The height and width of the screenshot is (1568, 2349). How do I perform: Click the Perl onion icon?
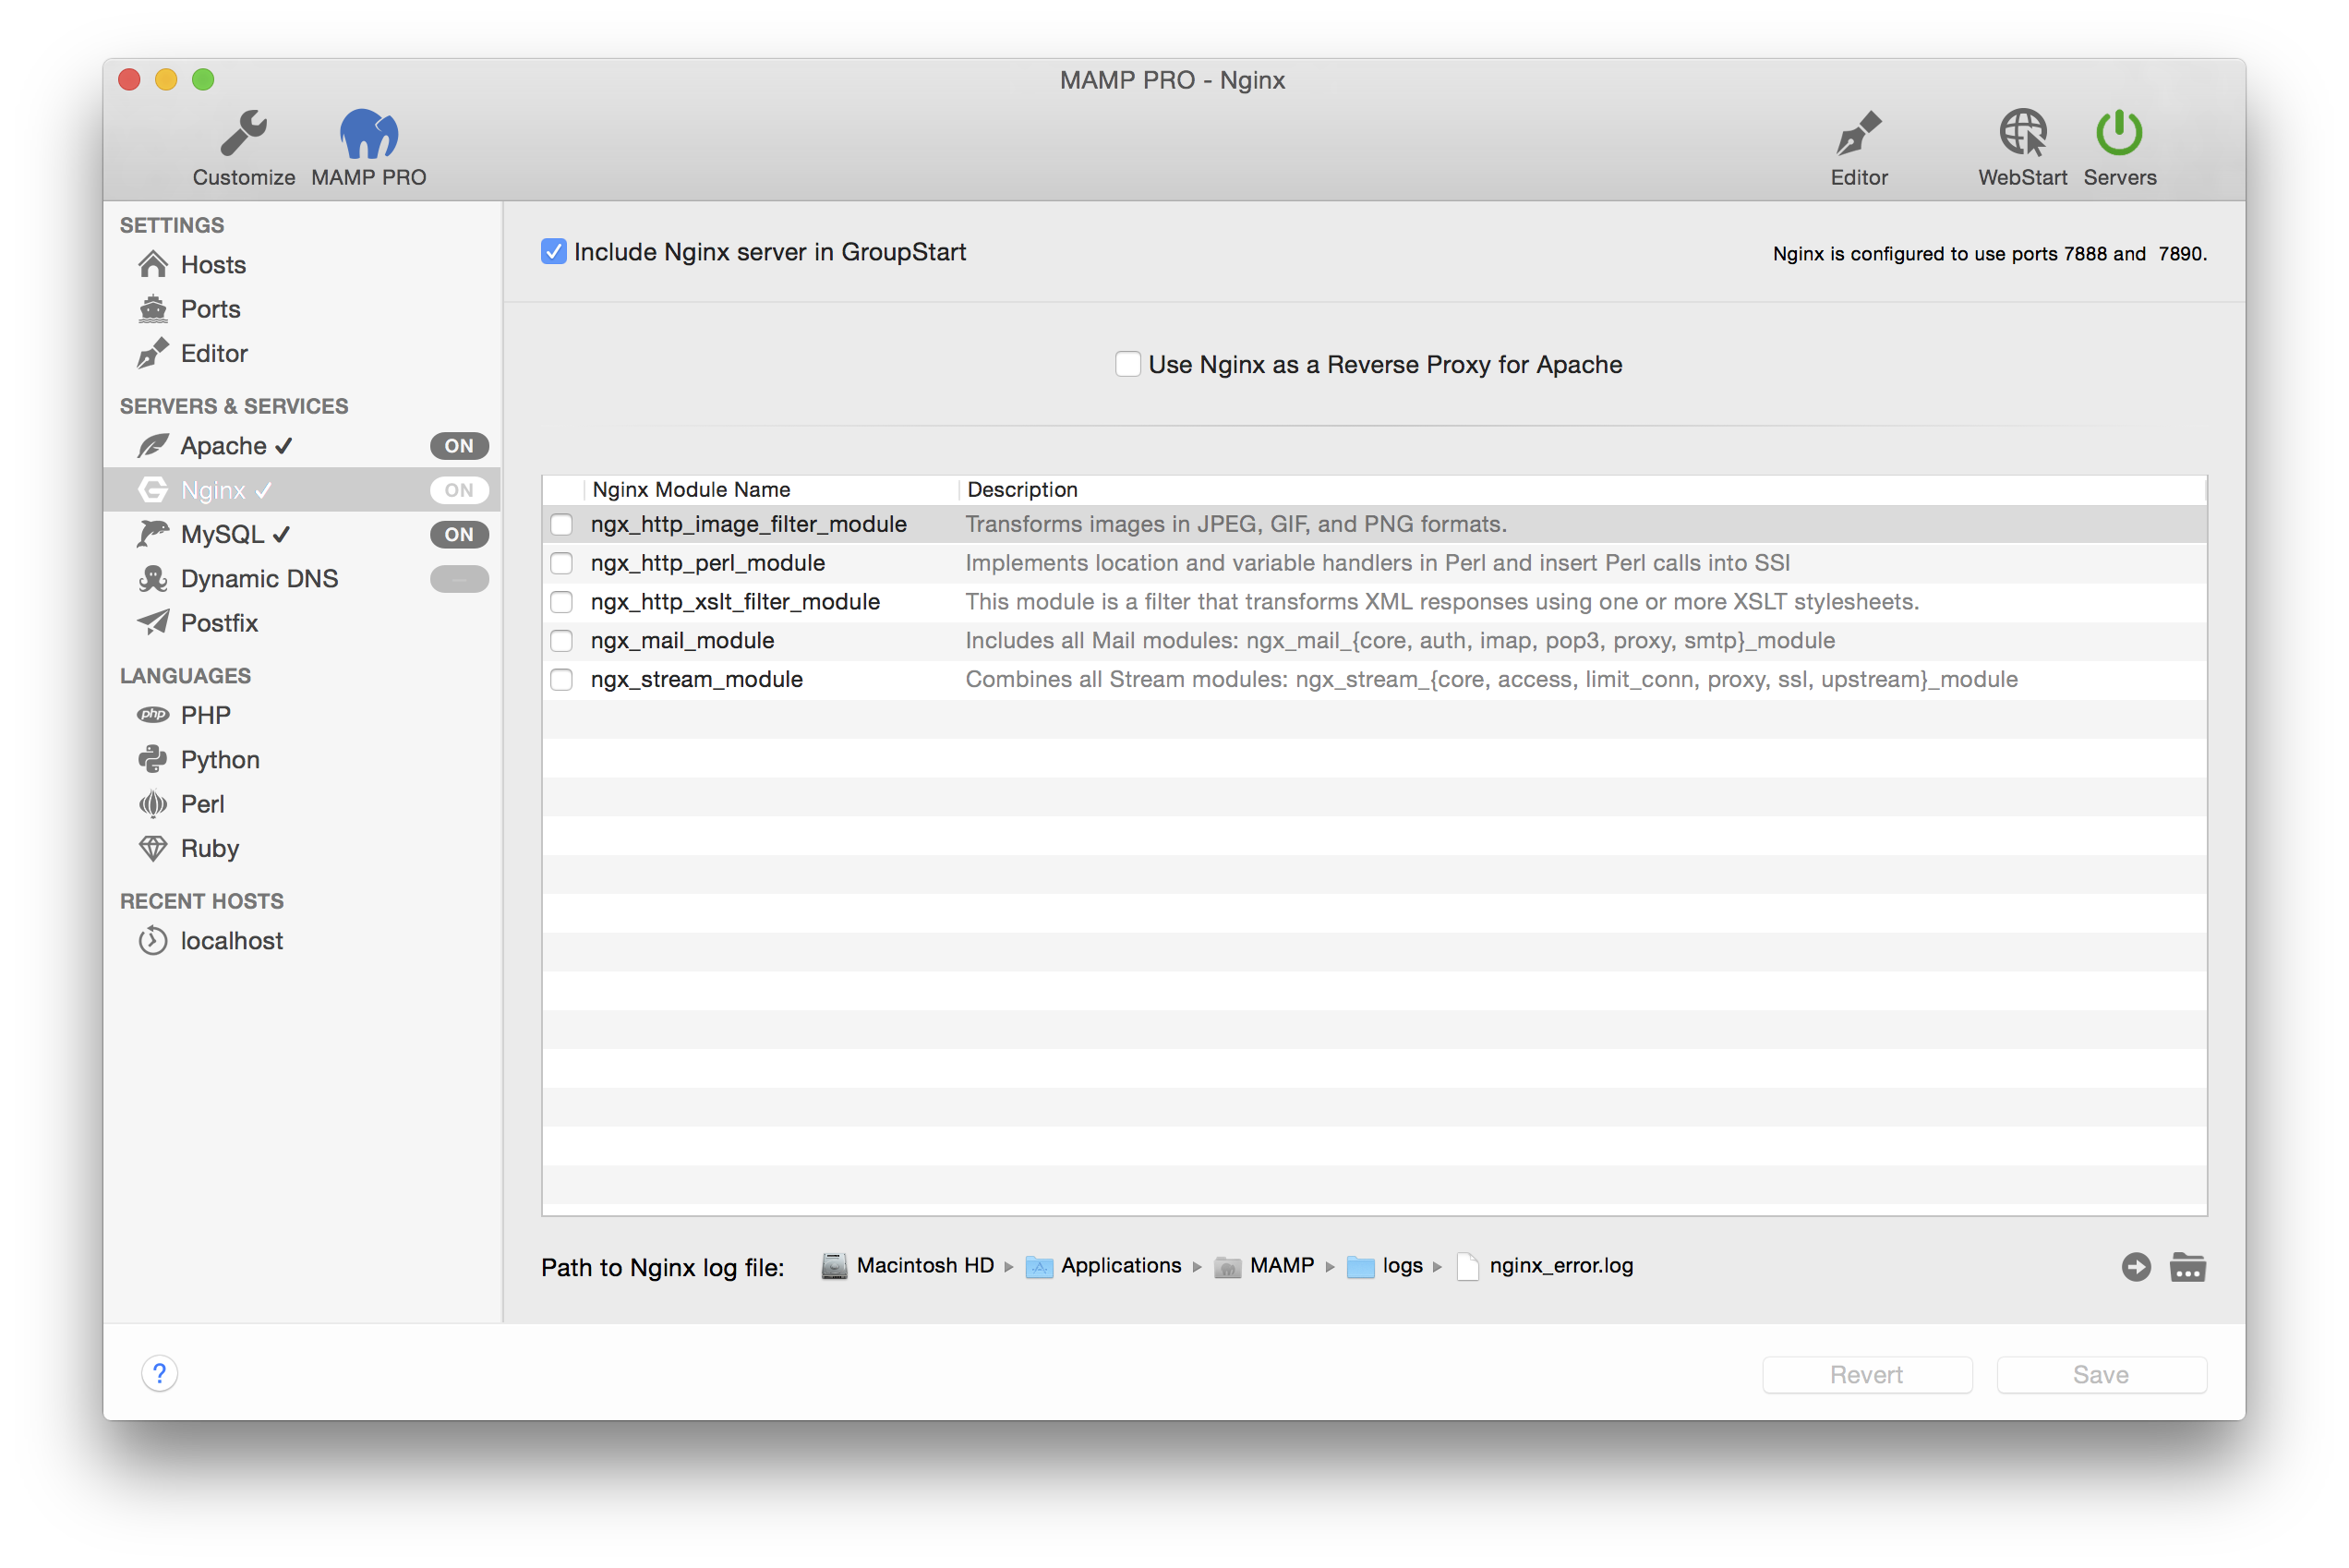[153, 803]
